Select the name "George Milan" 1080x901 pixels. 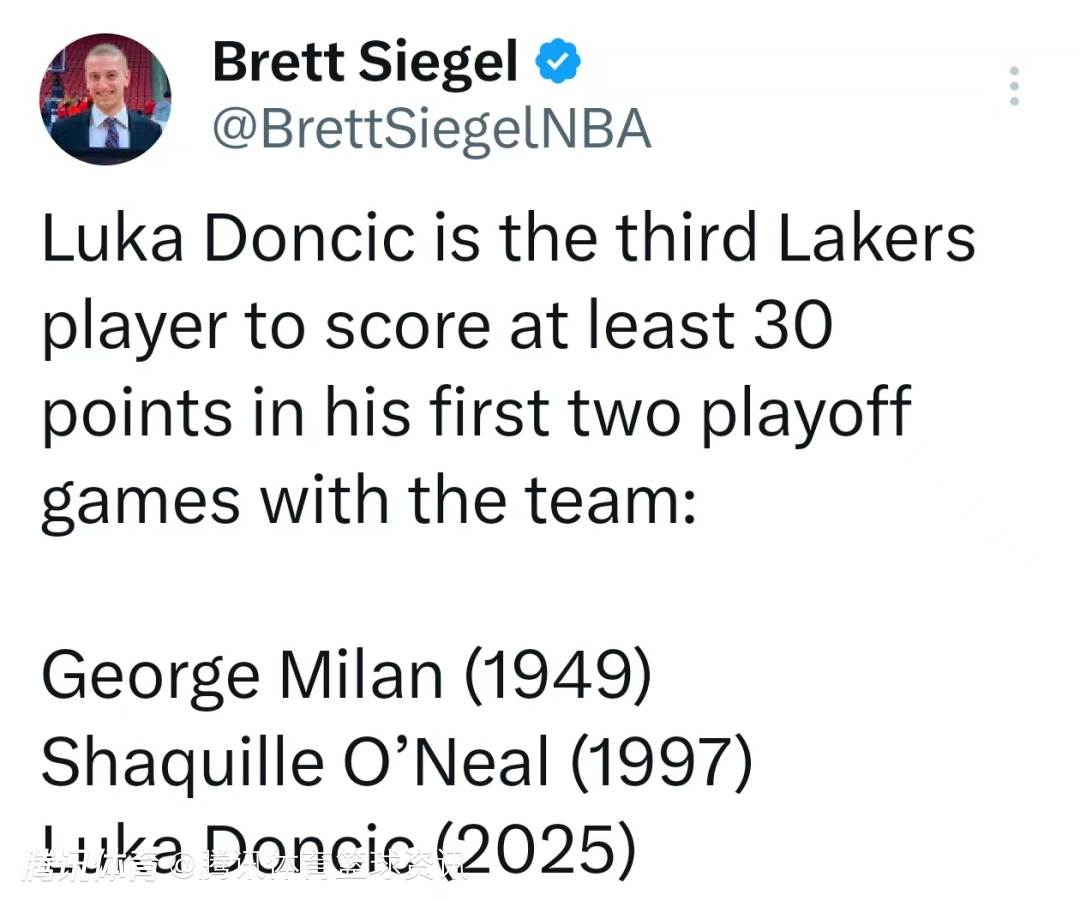click(242, 677)
